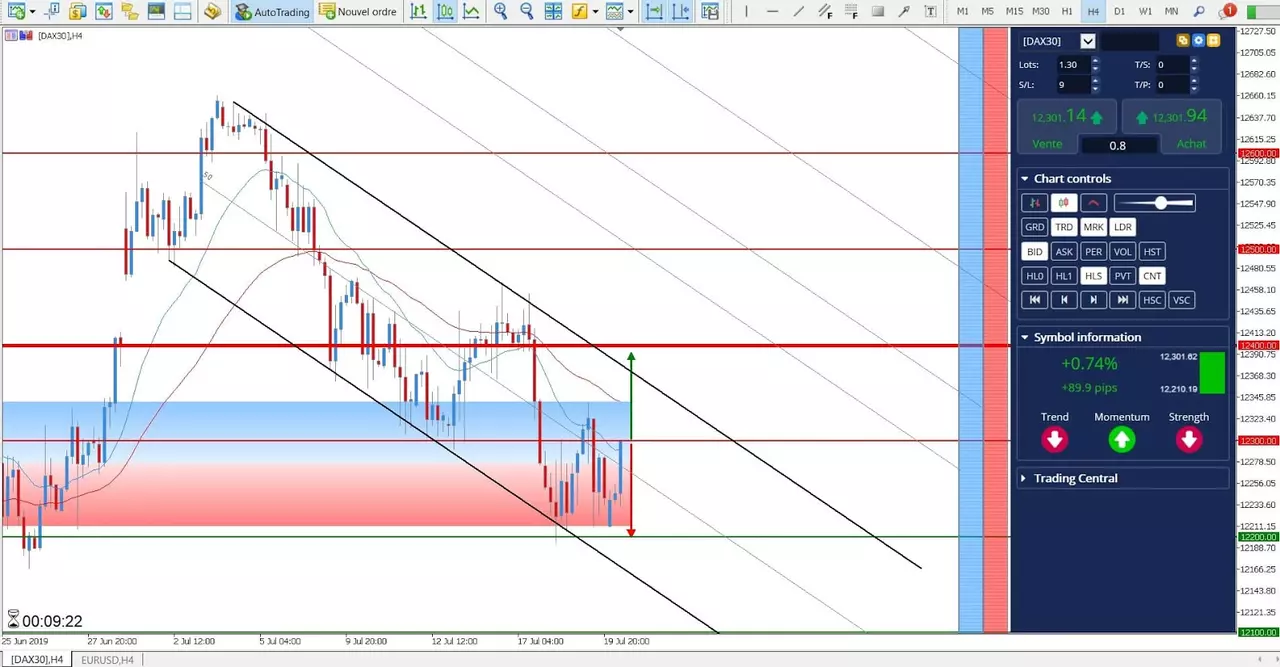Zoom out on the chart

526,12
